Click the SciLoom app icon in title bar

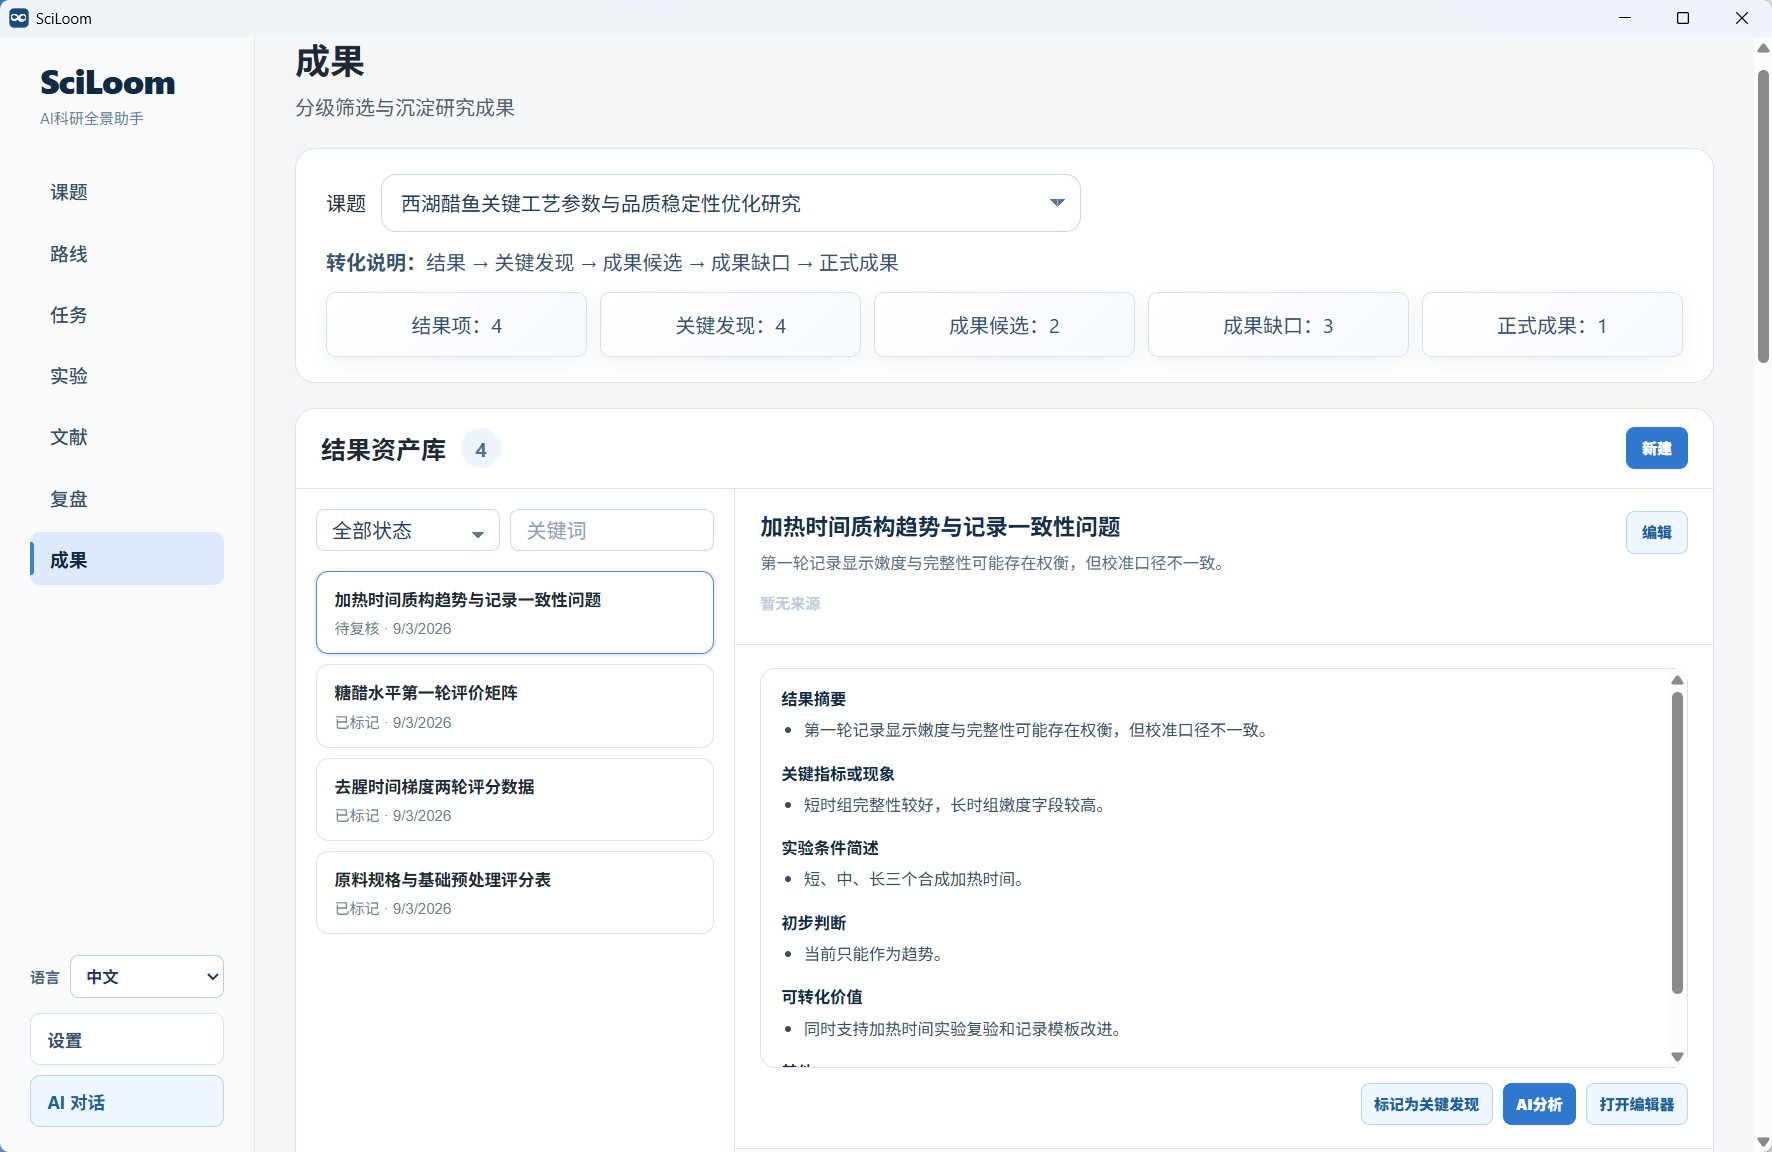19,18
